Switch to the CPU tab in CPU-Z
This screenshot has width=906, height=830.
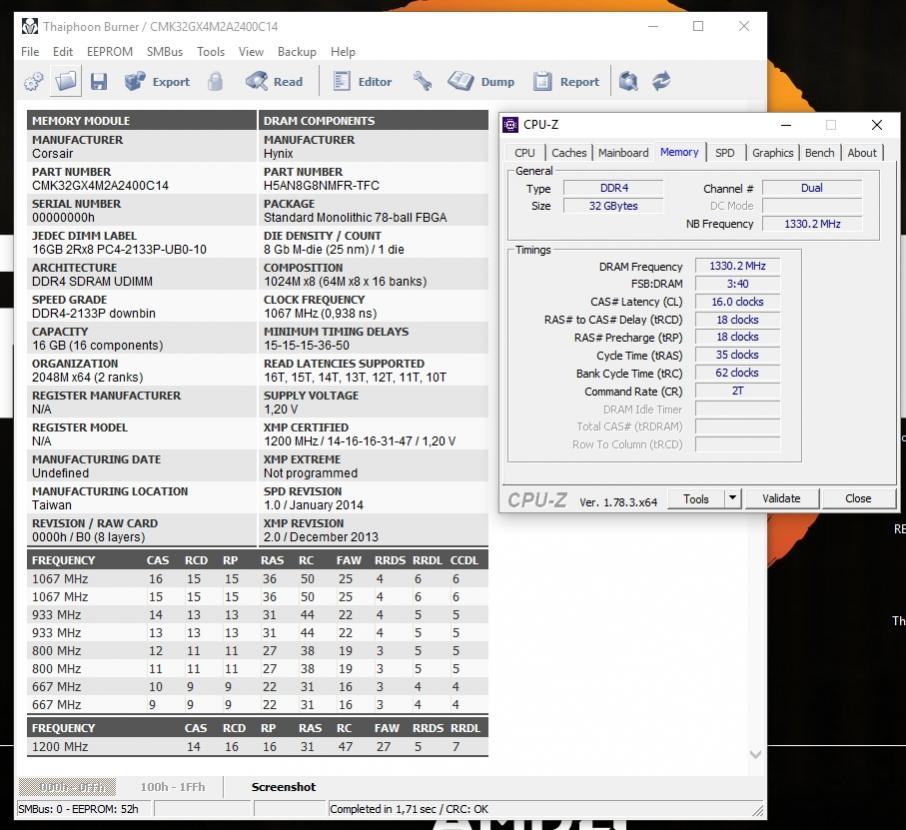coord(525,153)
